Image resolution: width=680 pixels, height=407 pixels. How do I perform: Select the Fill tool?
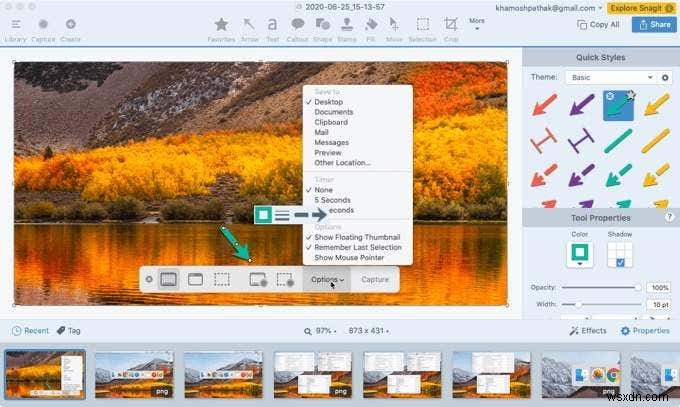[x=371, y=30]
